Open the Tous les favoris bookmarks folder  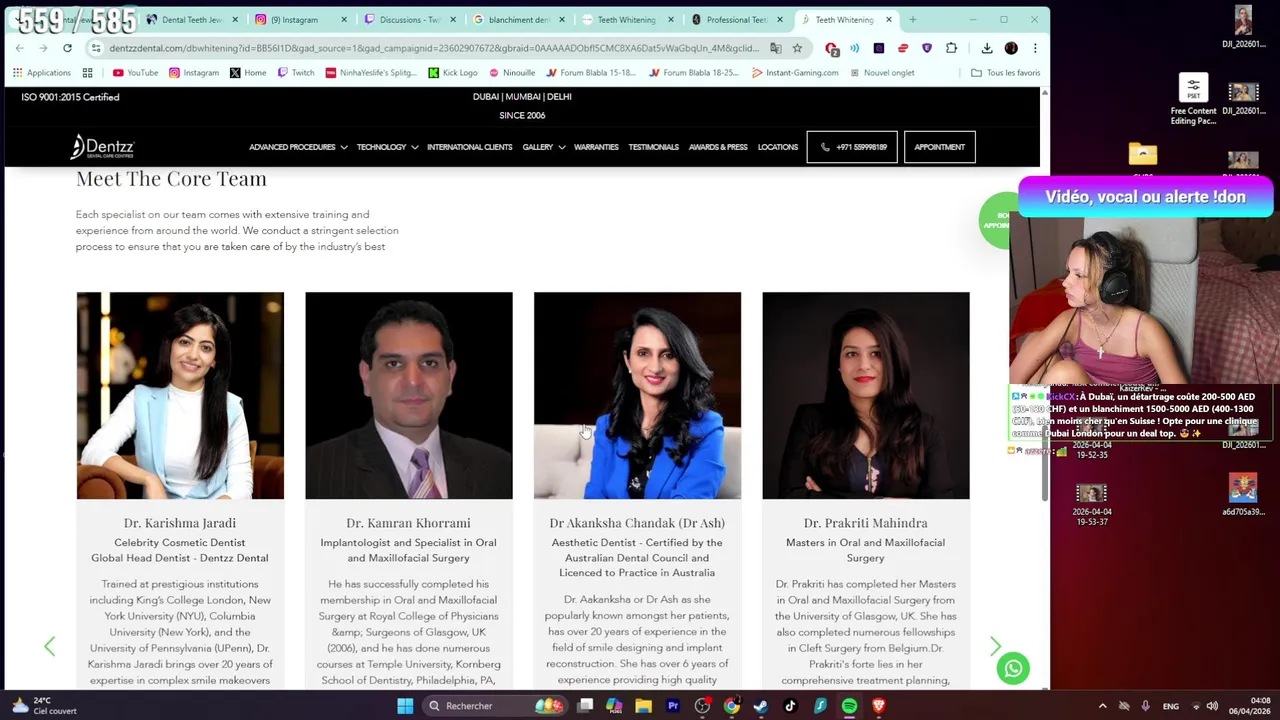coord(1006,73)
